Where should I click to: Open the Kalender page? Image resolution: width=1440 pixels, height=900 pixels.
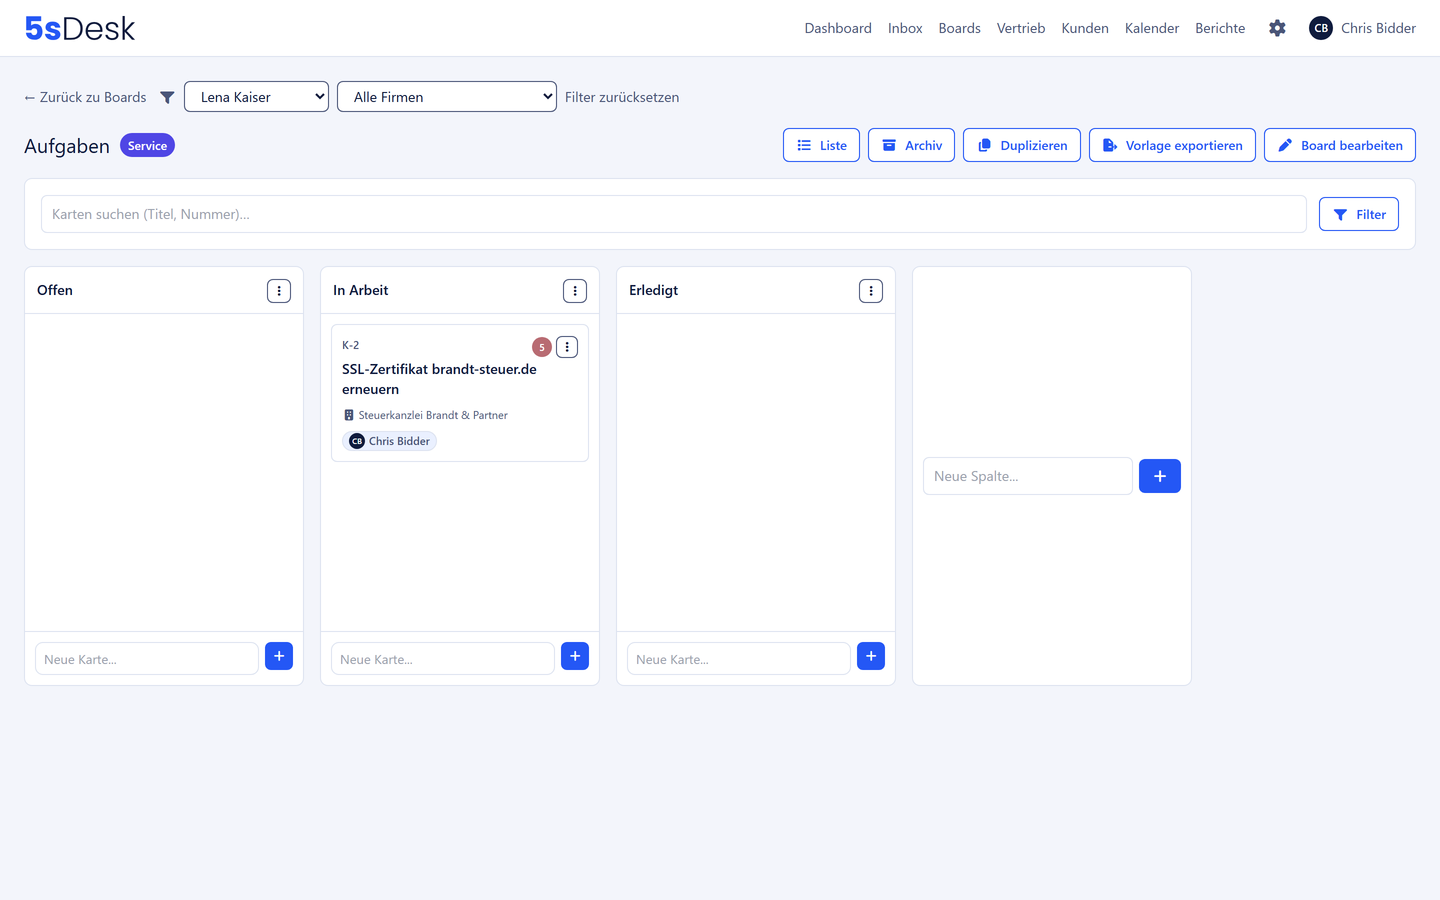pyautogui.click(x=1152, y=28)
